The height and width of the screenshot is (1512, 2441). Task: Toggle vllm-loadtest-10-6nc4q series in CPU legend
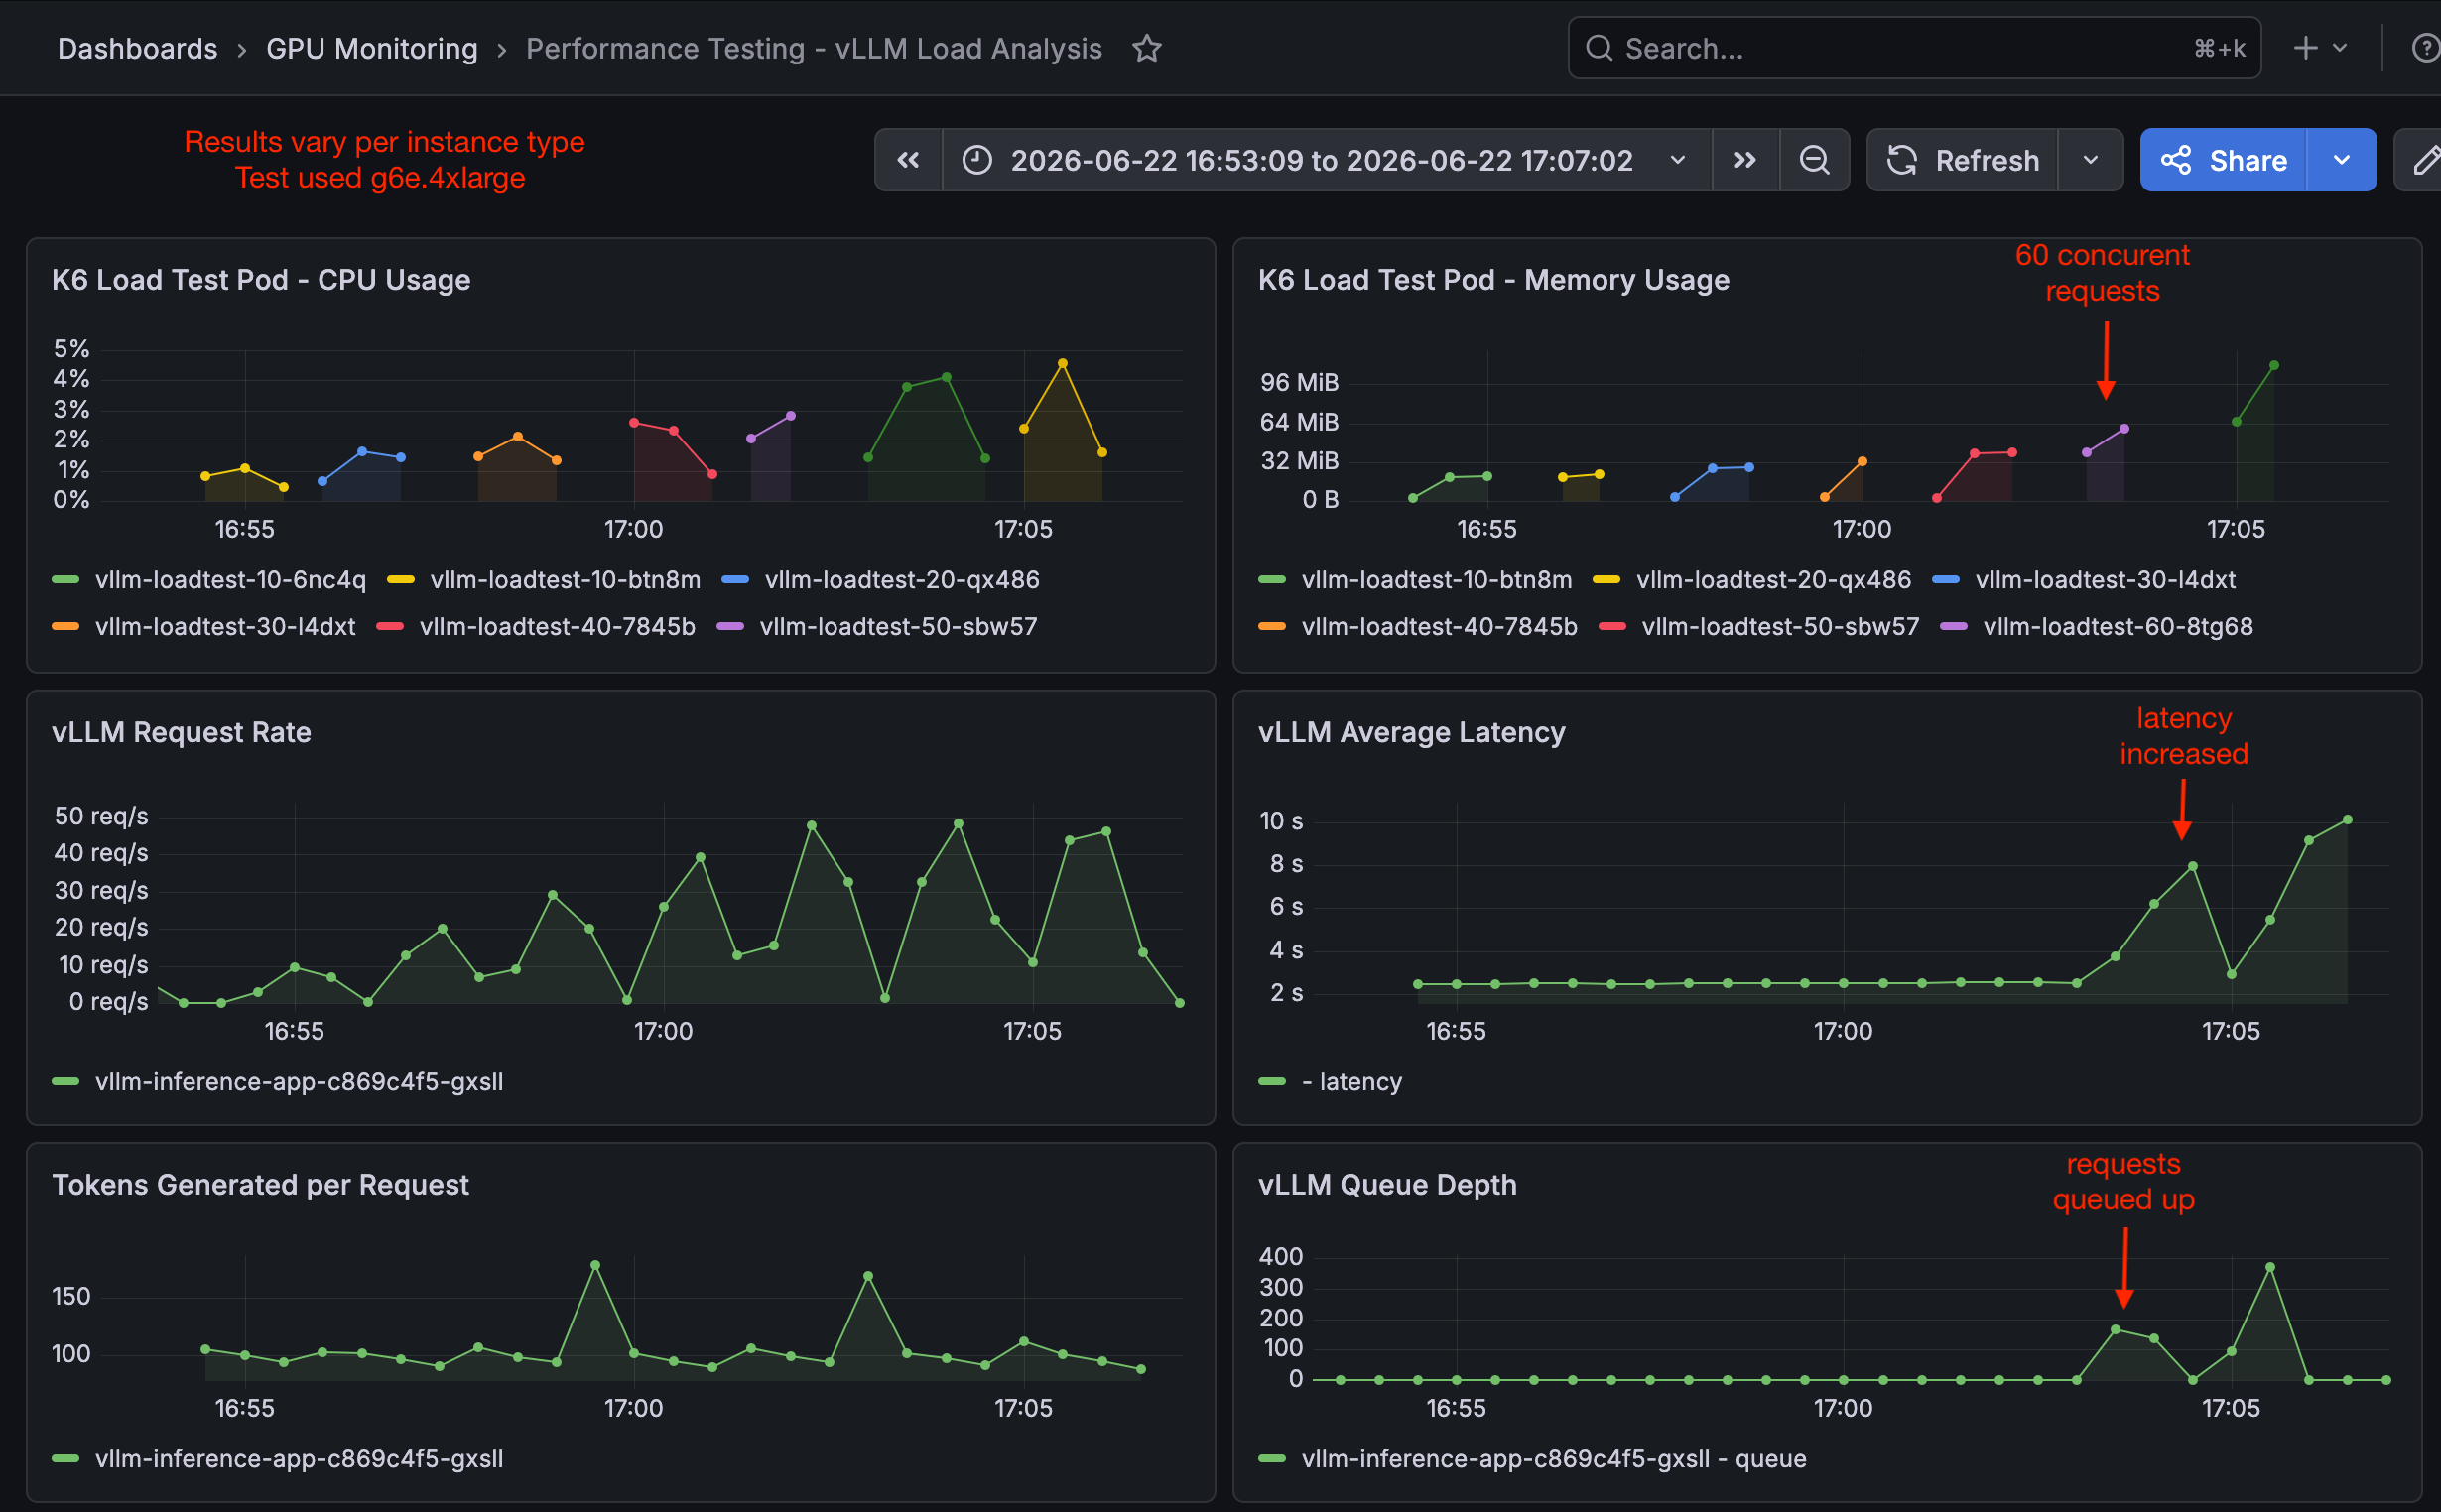coord(230,580)
